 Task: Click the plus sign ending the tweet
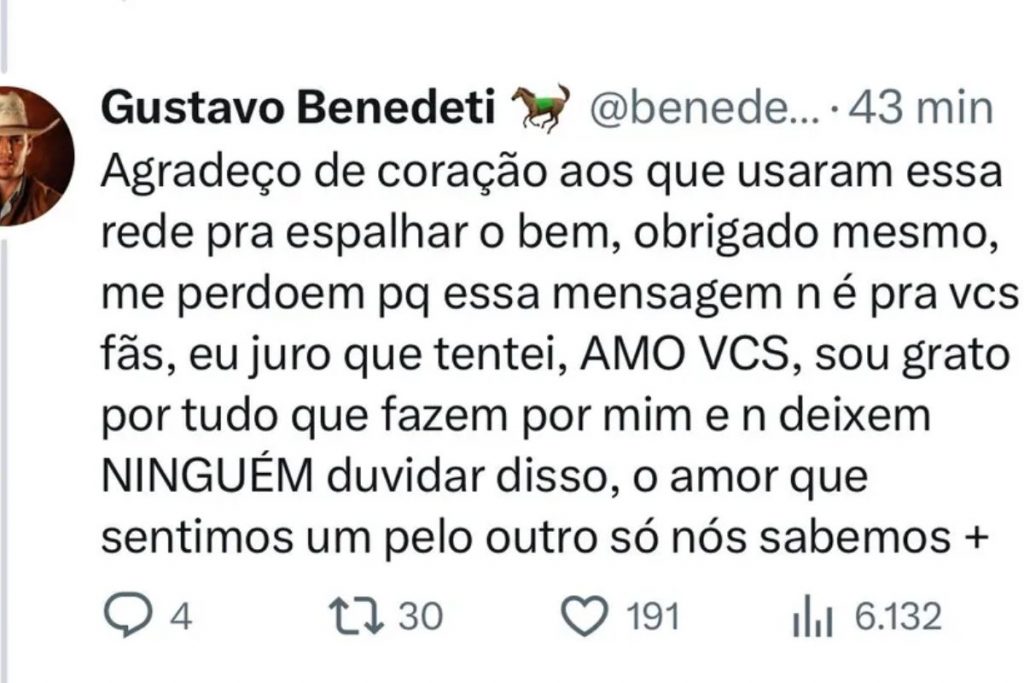[x=966, y=540]
